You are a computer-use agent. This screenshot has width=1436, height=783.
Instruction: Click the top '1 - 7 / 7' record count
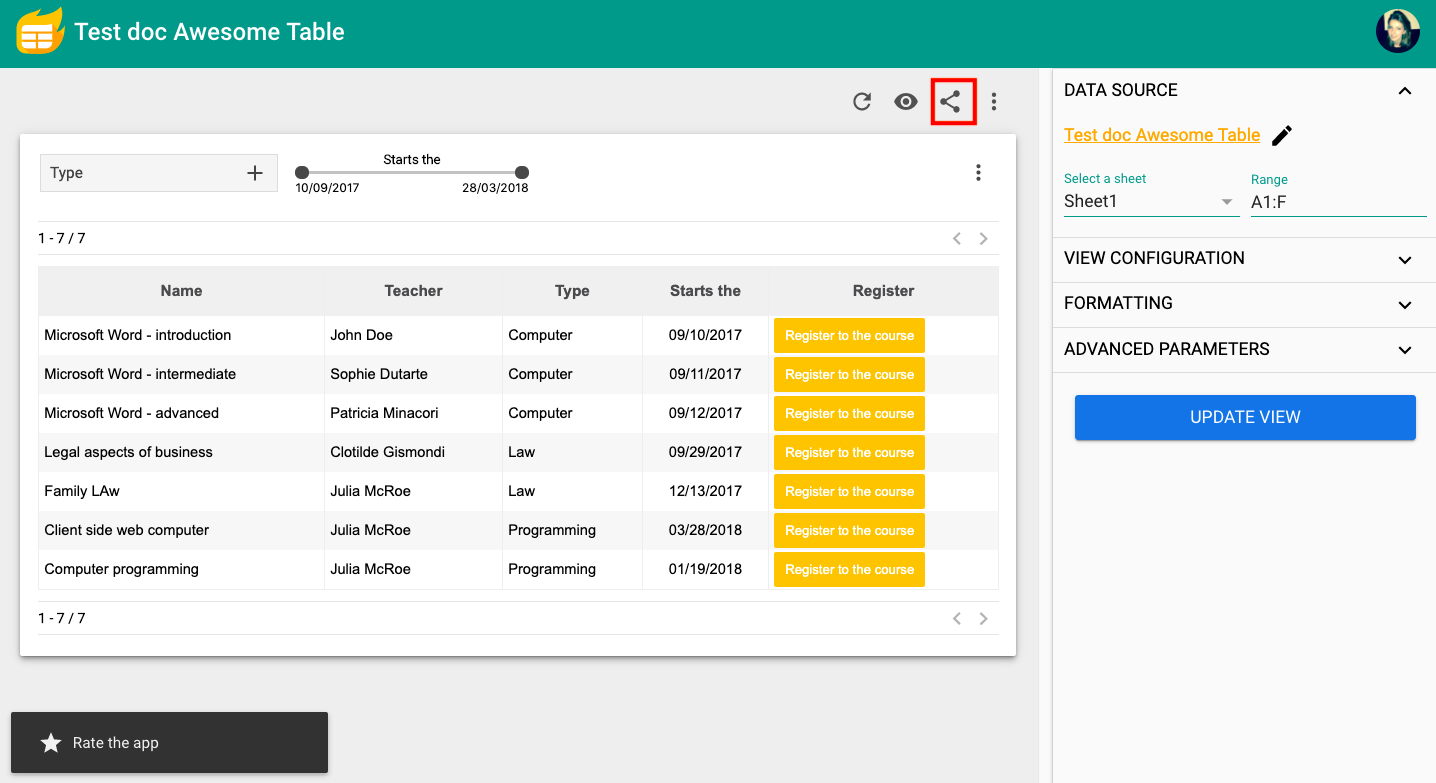(x=61, y=238)
